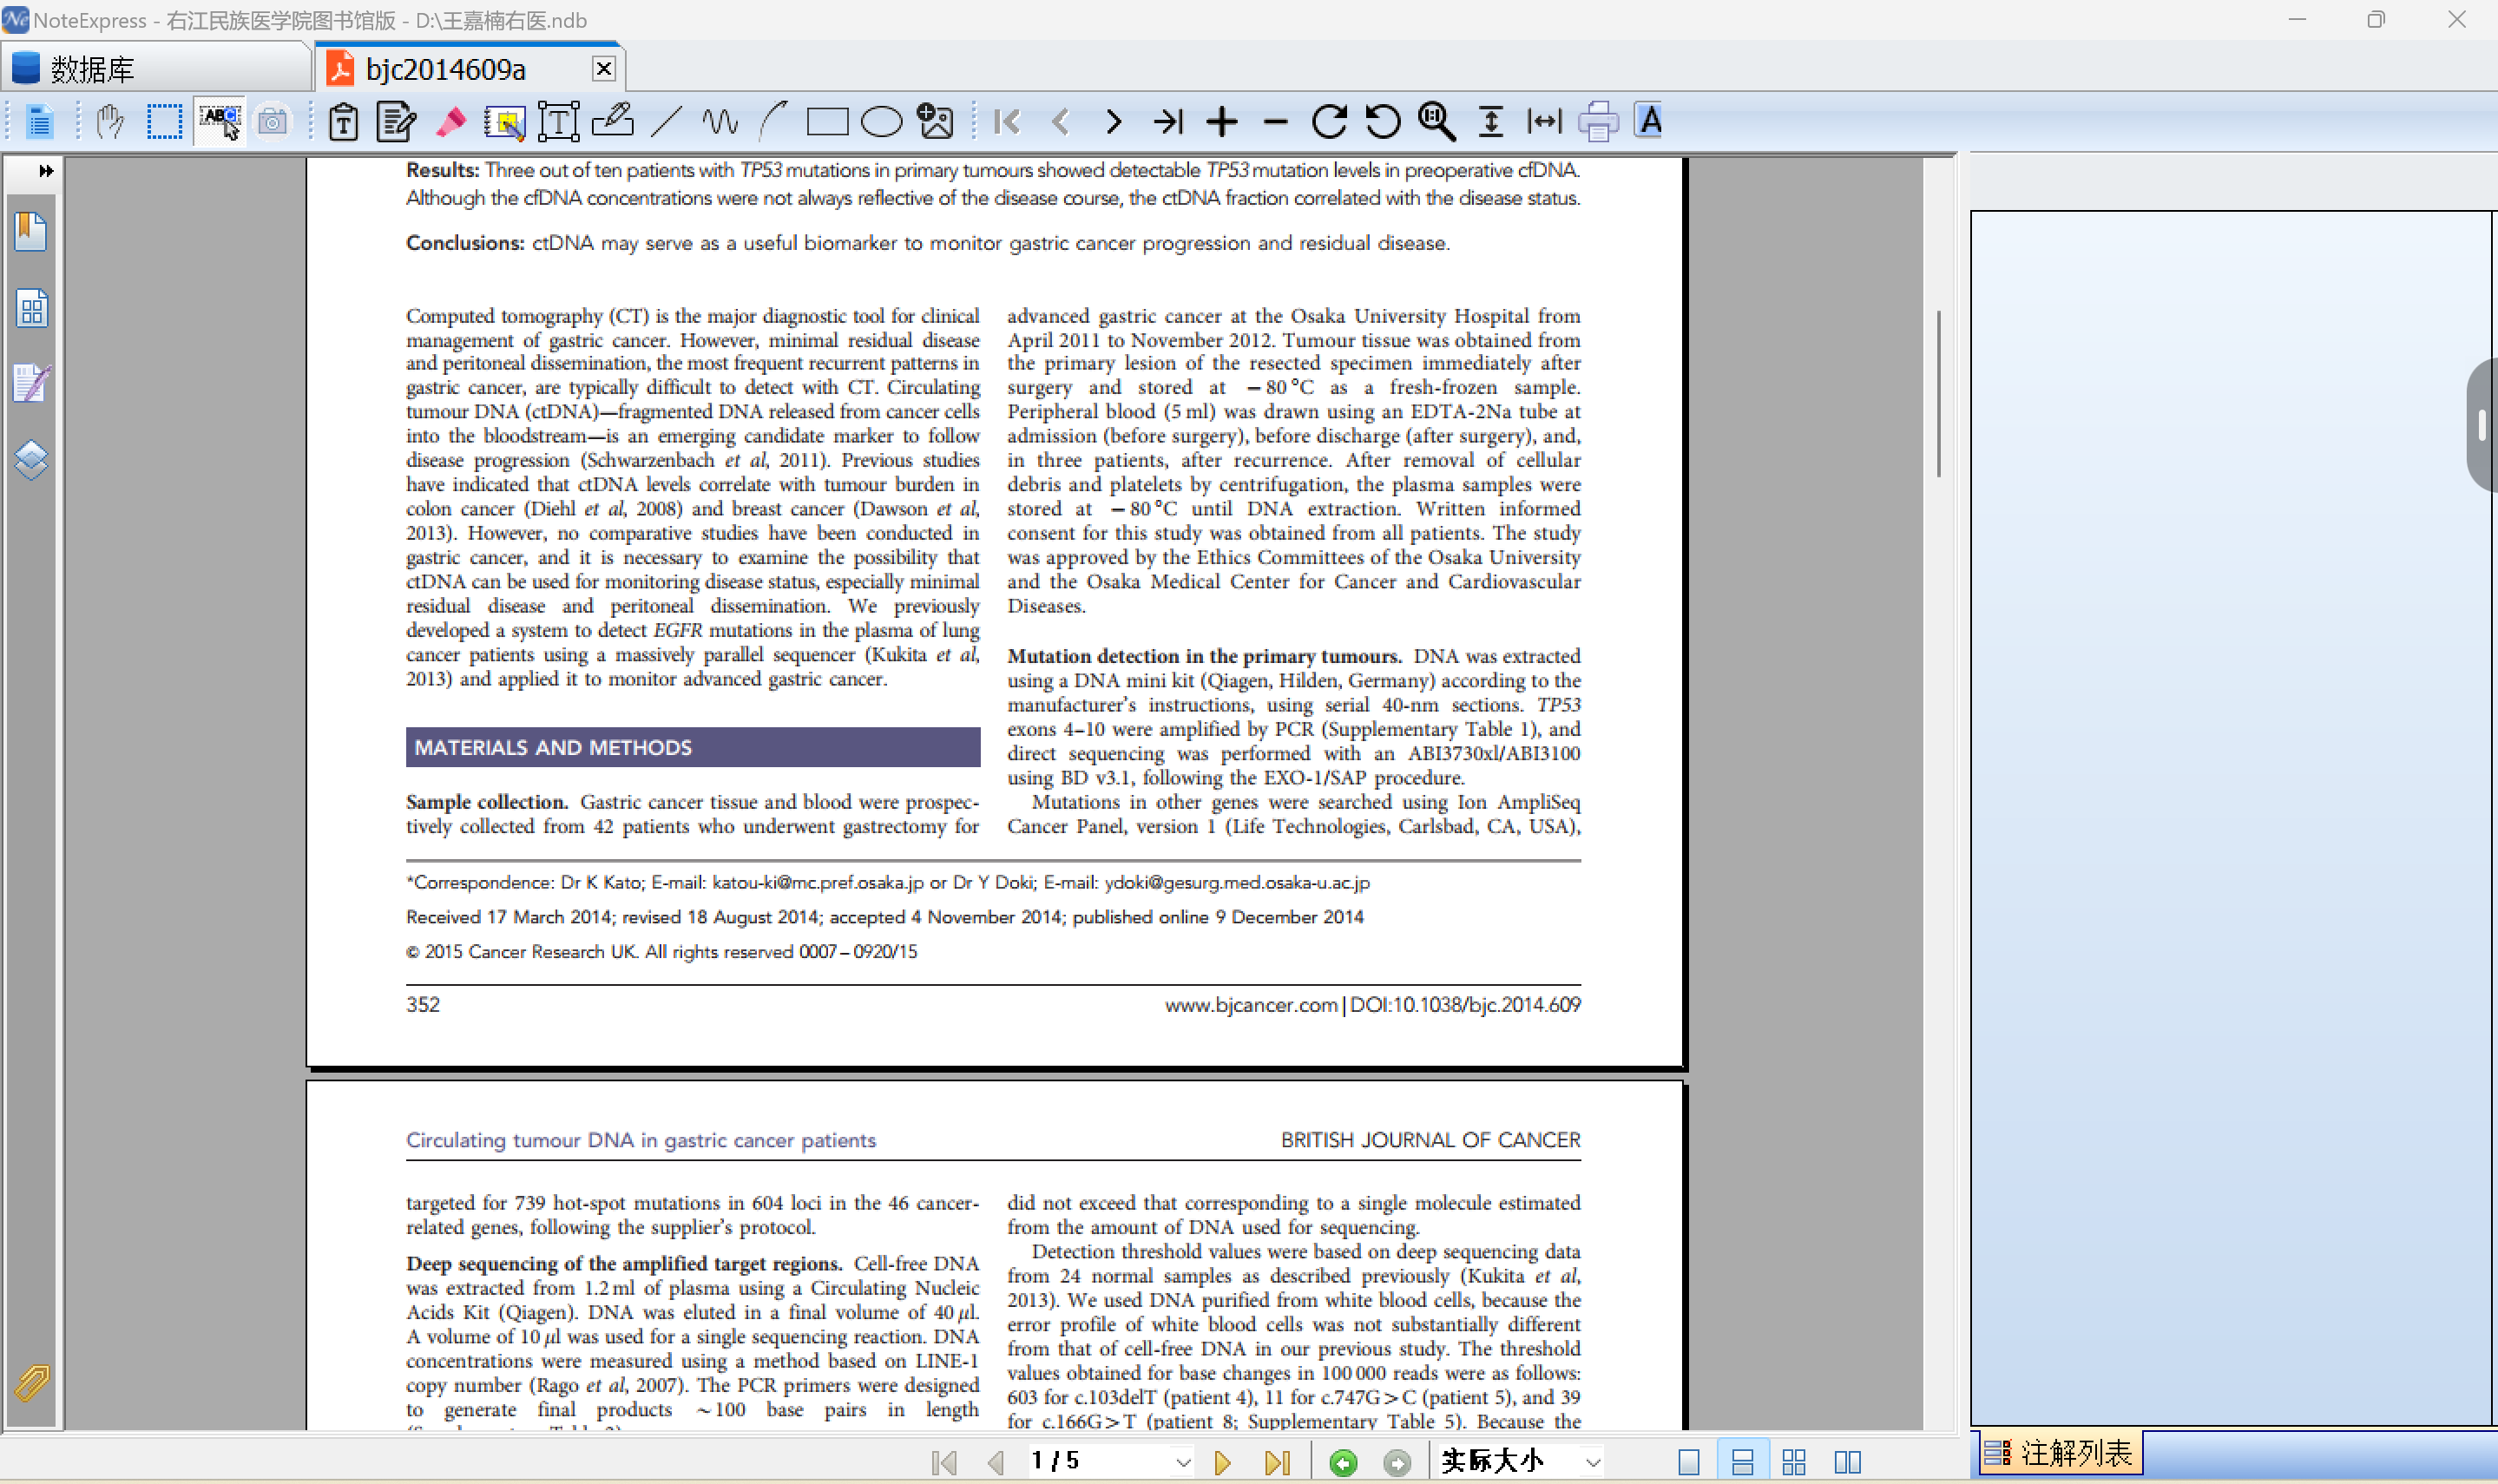Viewport: 2498px width, 1484px height.
Task: Select the Hand pan tool
Action: click(x=110, y=122)
